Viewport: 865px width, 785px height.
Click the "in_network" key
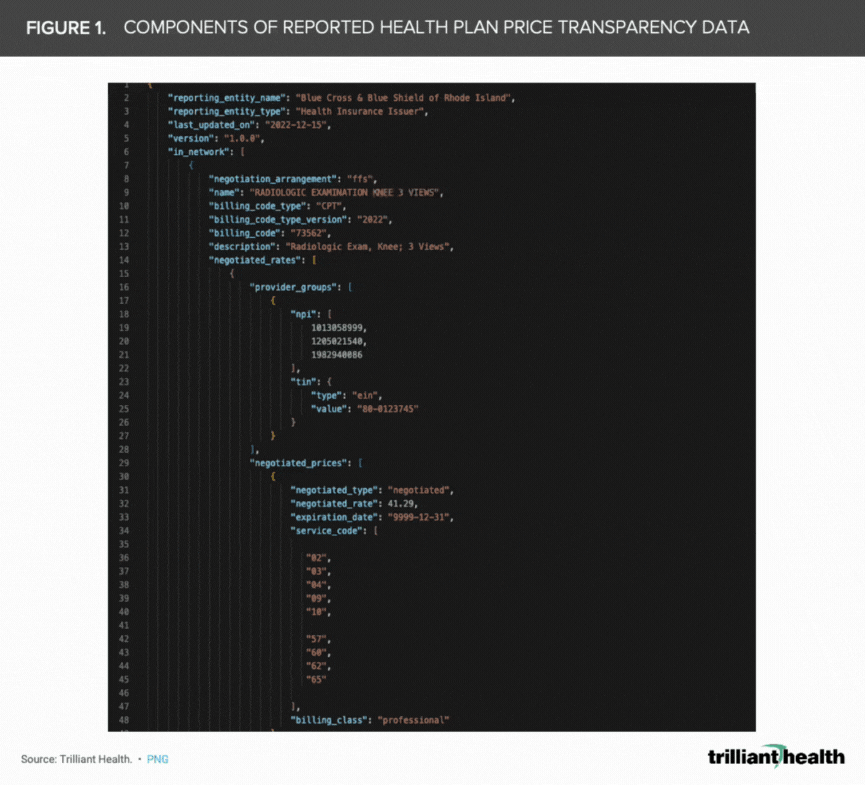[199, 152]
